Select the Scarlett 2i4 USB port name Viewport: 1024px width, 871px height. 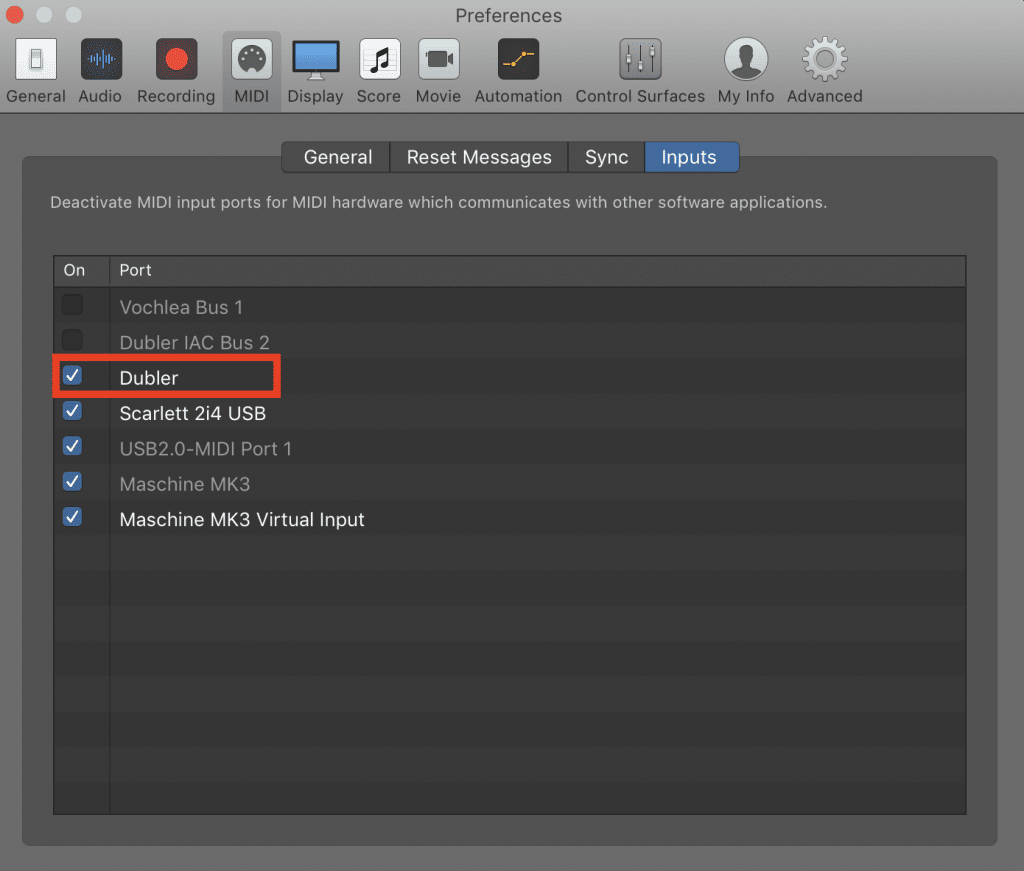pyautogui.click(x=193, y=413)
